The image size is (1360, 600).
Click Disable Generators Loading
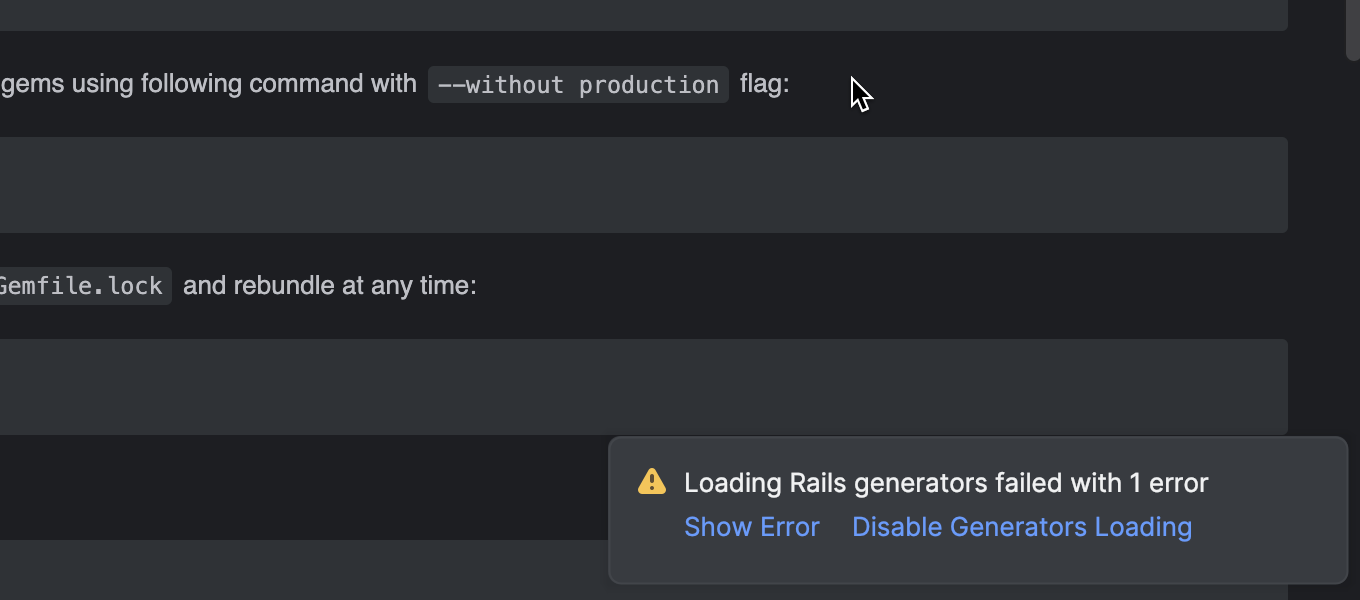click(1021, 527)
